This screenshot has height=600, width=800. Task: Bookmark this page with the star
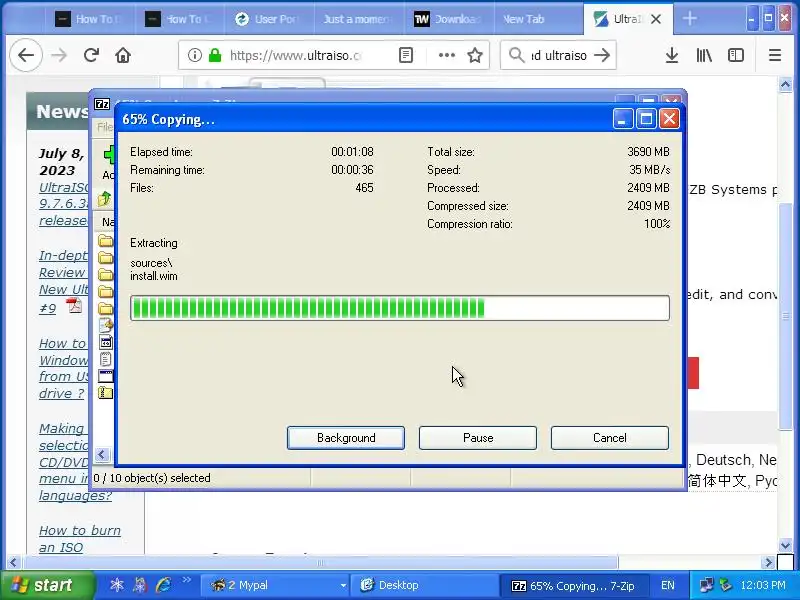pyautogui.click(x=475, y=55)
